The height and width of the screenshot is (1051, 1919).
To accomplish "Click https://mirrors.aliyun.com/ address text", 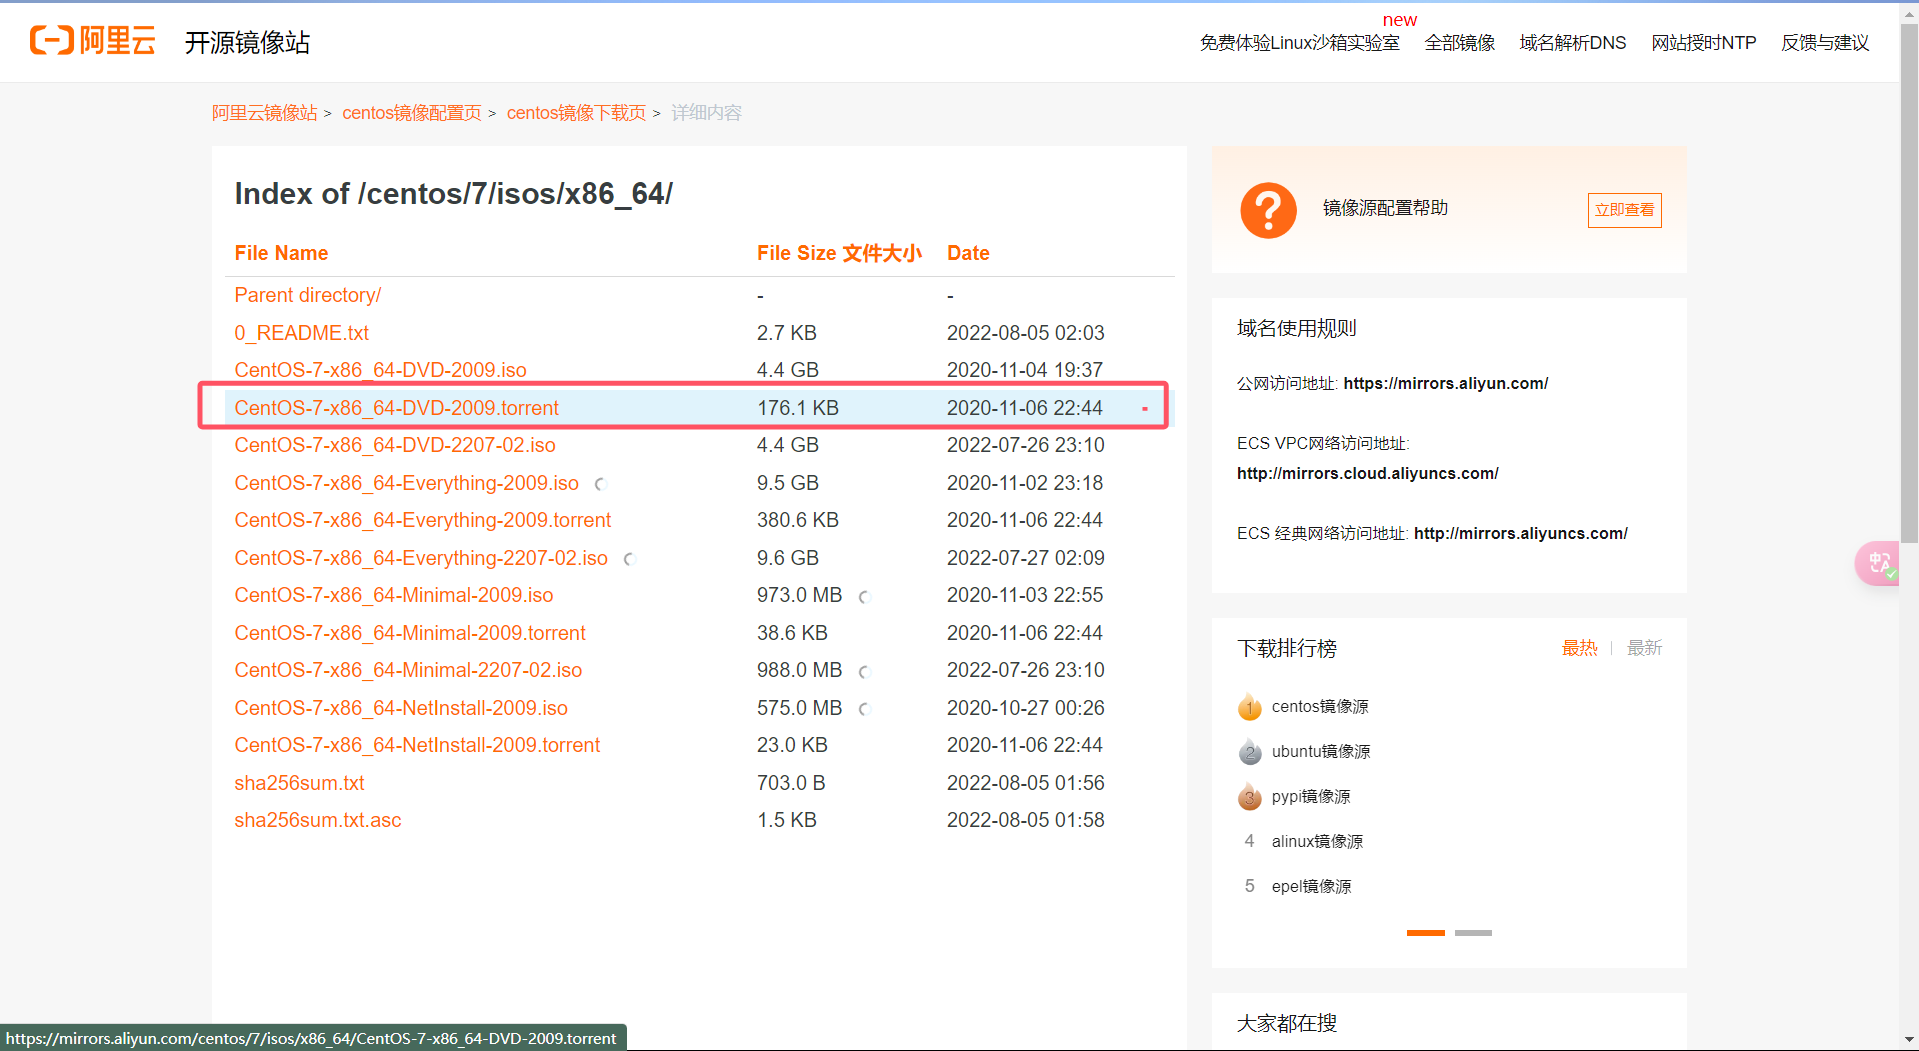I will [x=1445, y=384].
